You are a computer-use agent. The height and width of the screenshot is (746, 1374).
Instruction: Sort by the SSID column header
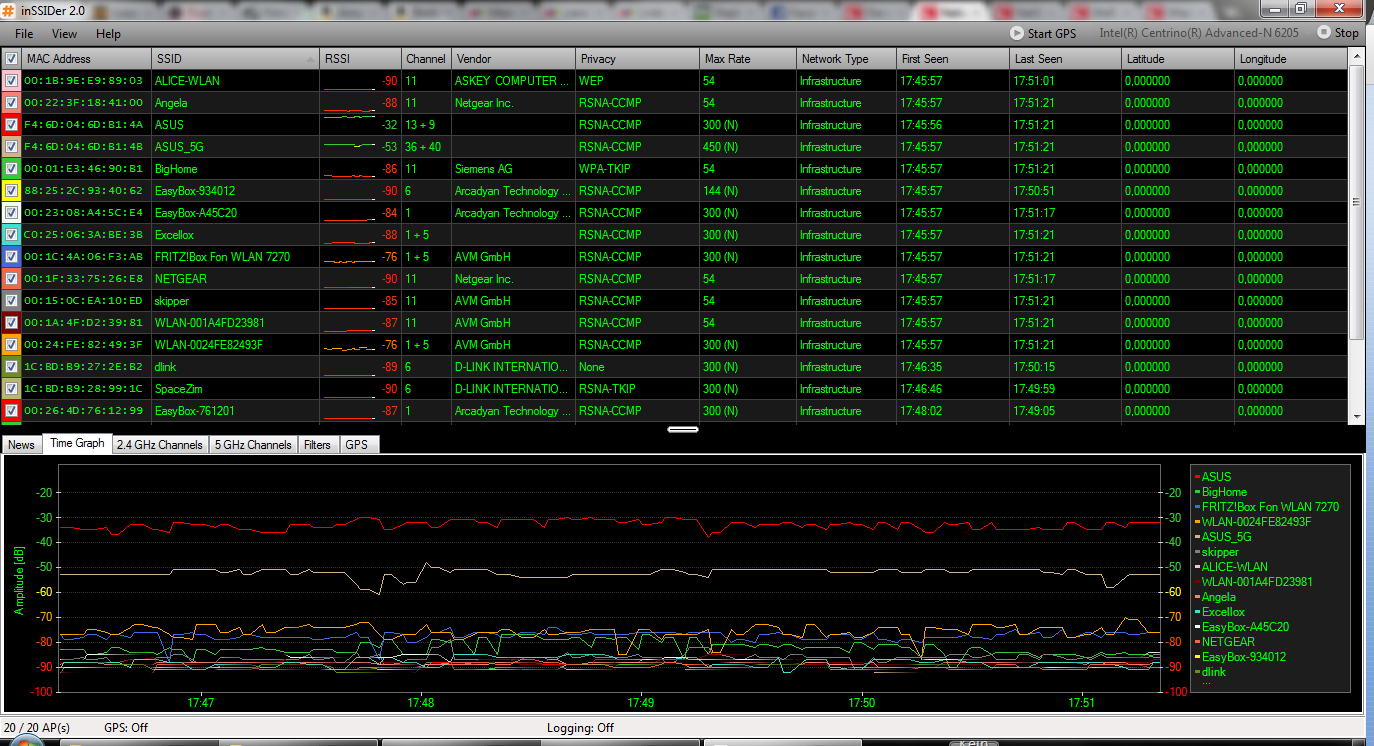point(235,59)
